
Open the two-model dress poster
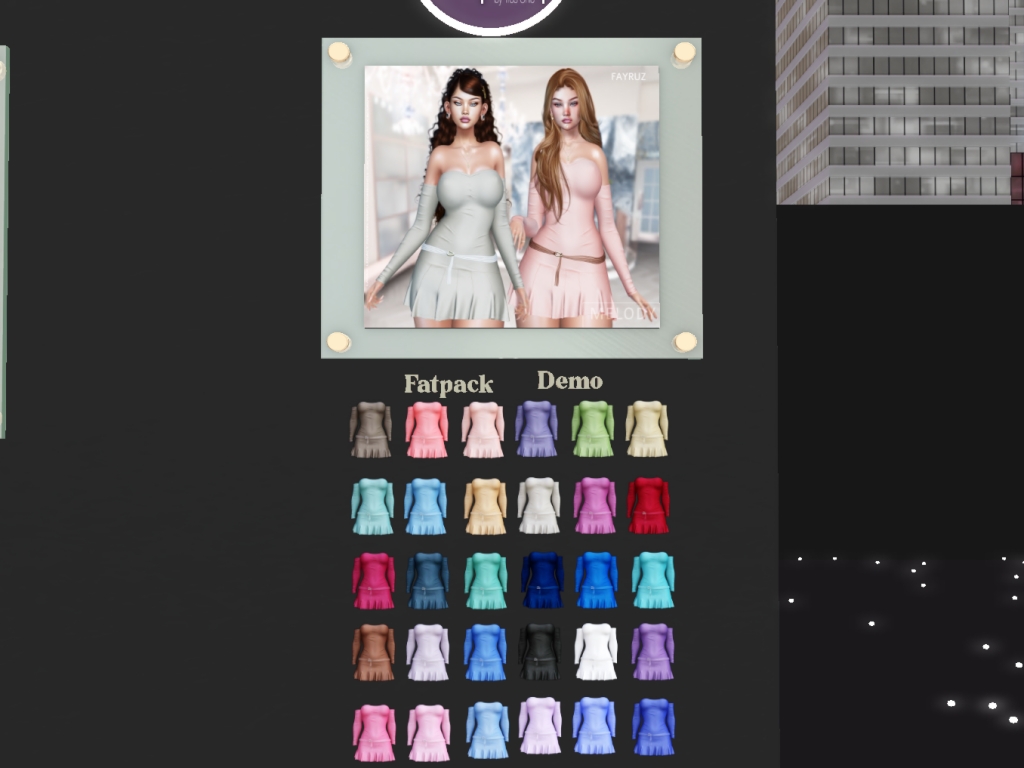(x=511, y=197)
